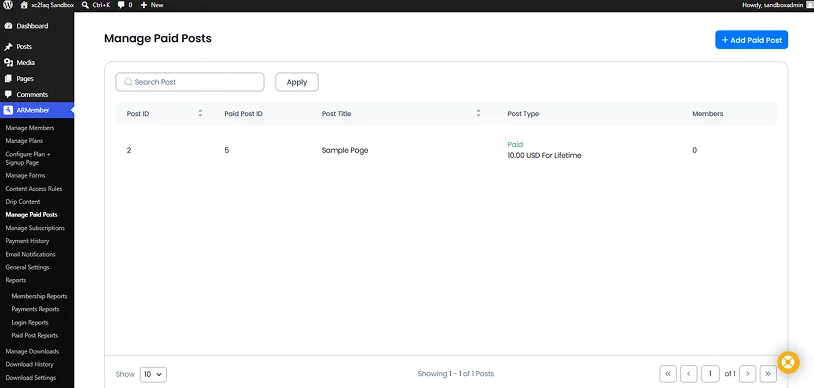Go to last page of pagination
Image resolution: width=814 pixels, height=388 pixels.
pyautogui.click(x=768, y=373)
